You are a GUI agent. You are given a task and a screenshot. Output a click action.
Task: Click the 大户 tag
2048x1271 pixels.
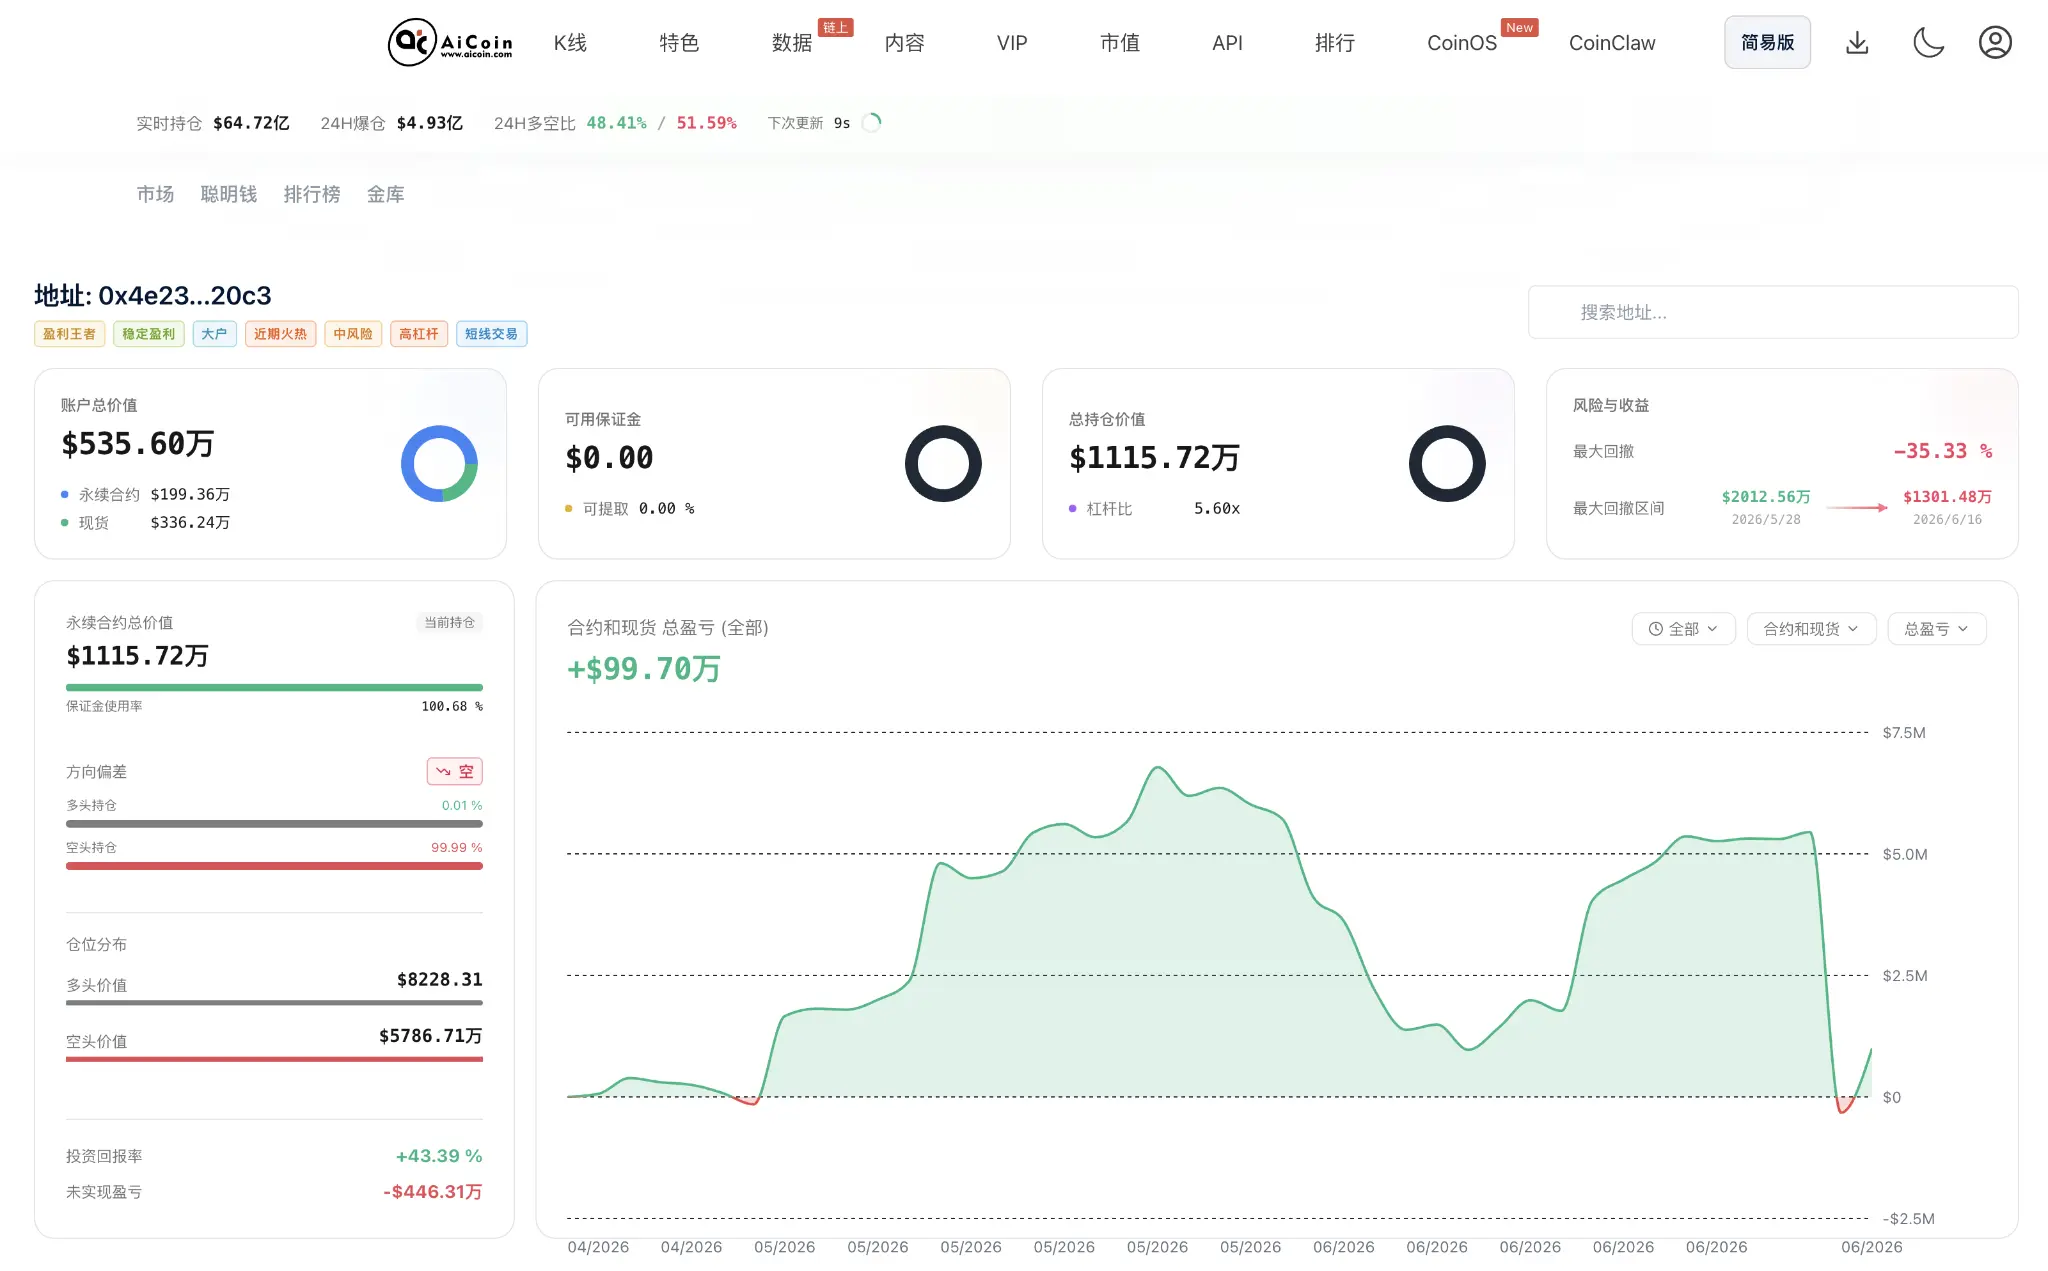click(x=214, y=334)
